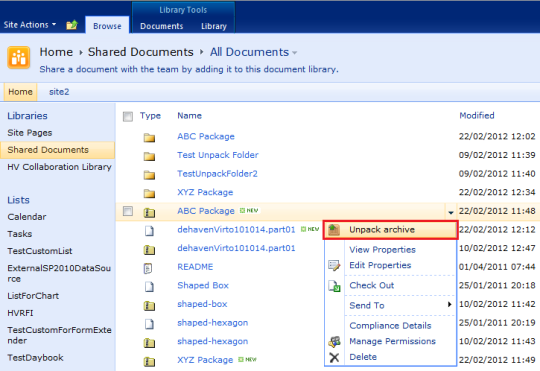Switch to the Documents ribbon tab
Image resolution: width=540 pixels, height=371 pixels.
(162, 26)
